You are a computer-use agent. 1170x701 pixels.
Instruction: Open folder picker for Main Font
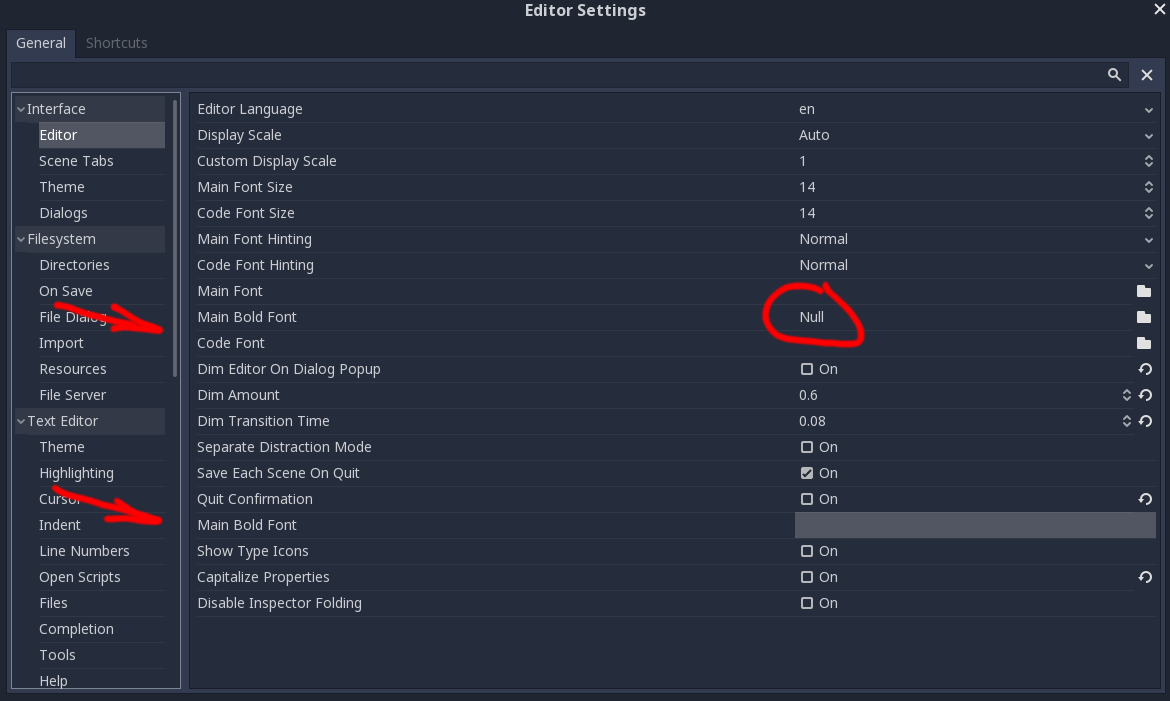point(1145,291)
